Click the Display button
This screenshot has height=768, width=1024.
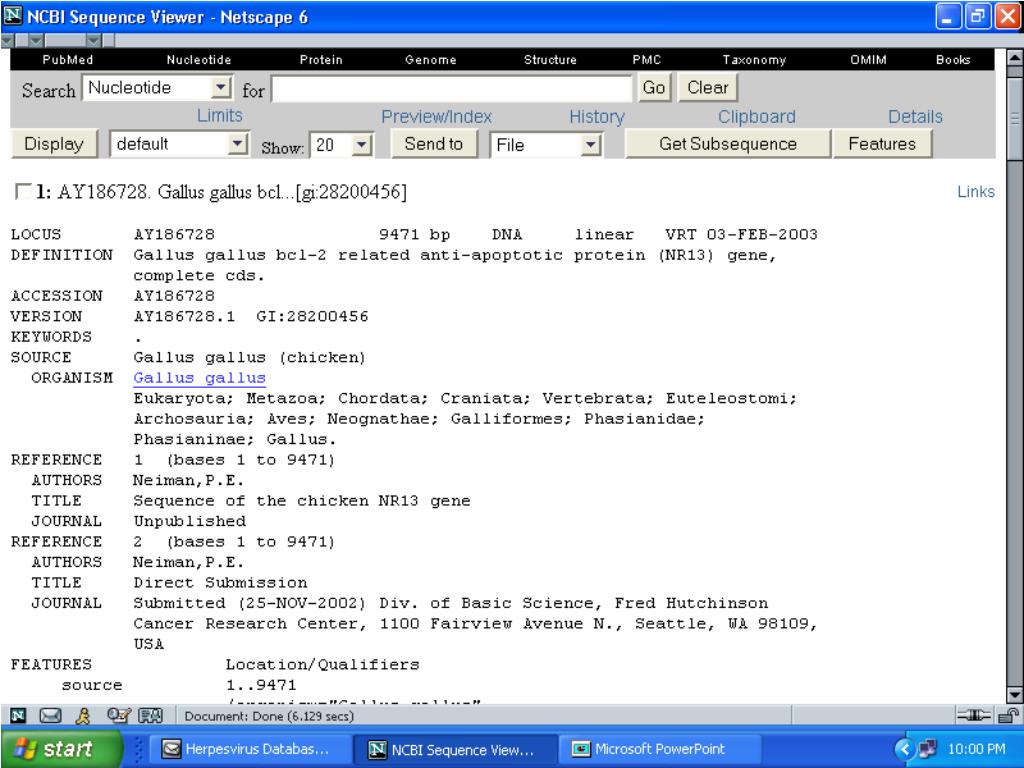point(54,144)
